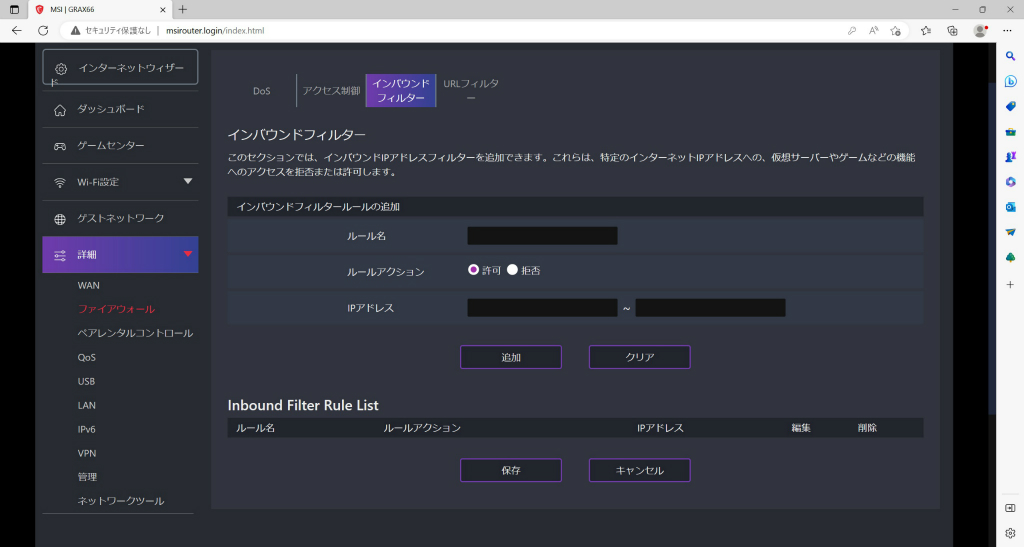
Task: Expand the Wi-Fi設定 dropdown arrow
Action: click(x=188, y=181)
